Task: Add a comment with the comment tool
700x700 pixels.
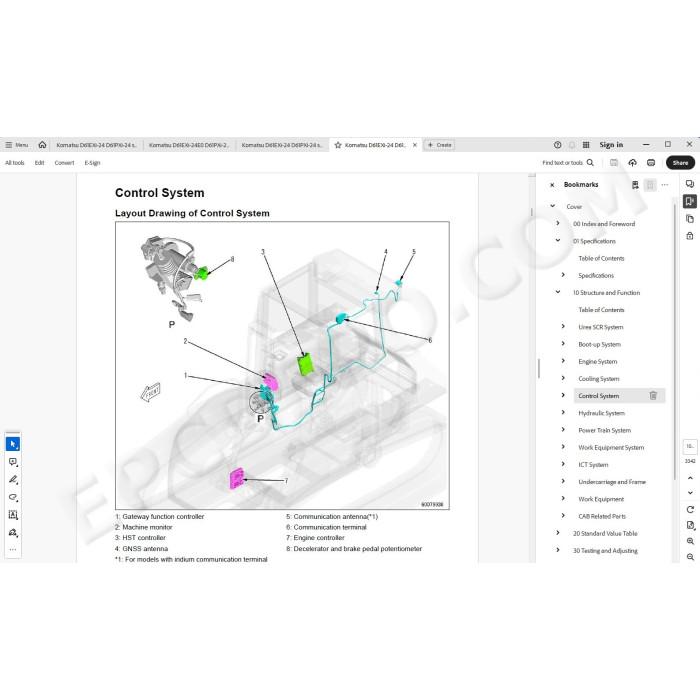Action: pyautogui.click(x=13, y=462)
